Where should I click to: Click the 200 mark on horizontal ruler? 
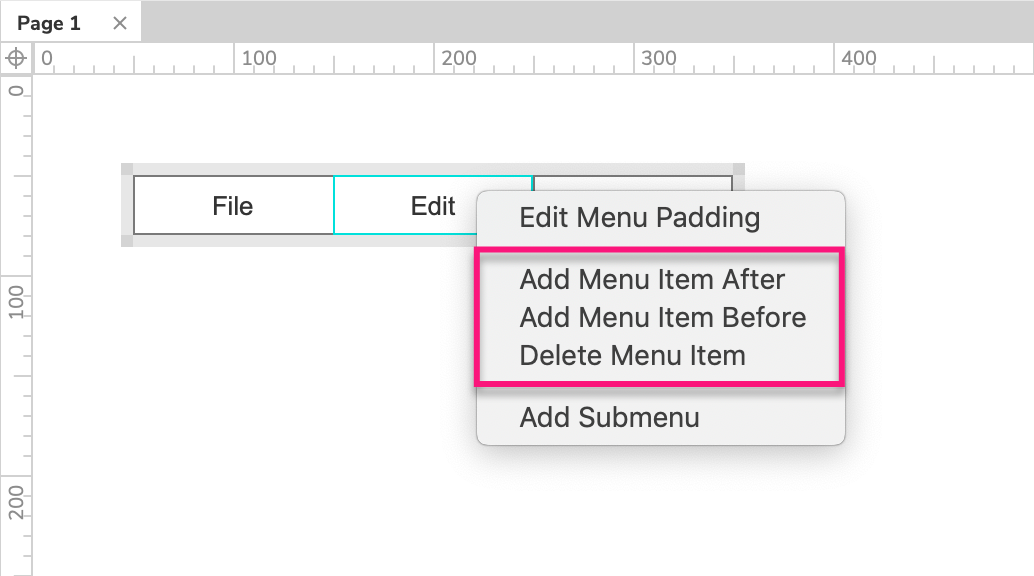coord(458,58)
